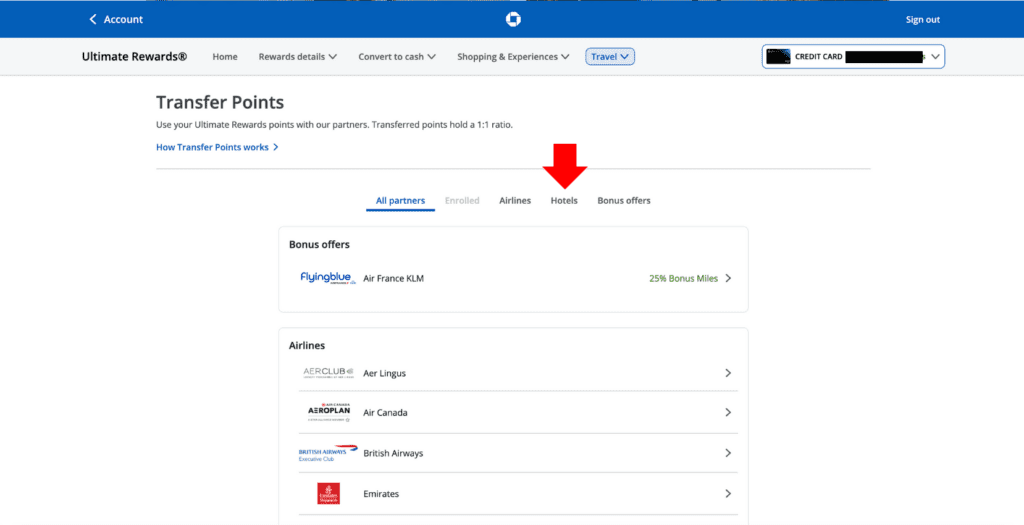
Task: Click the Aer Club logo
Action: pyautogui.click(x=328, y=373)
